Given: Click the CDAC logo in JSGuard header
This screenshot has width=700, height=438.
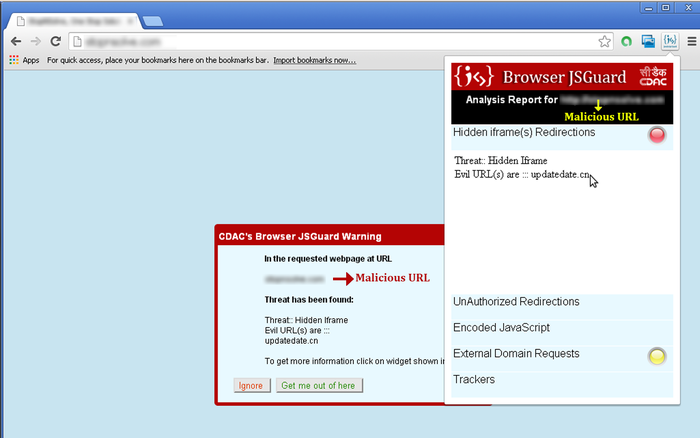Looking at the screenshot, I should 653,77.
